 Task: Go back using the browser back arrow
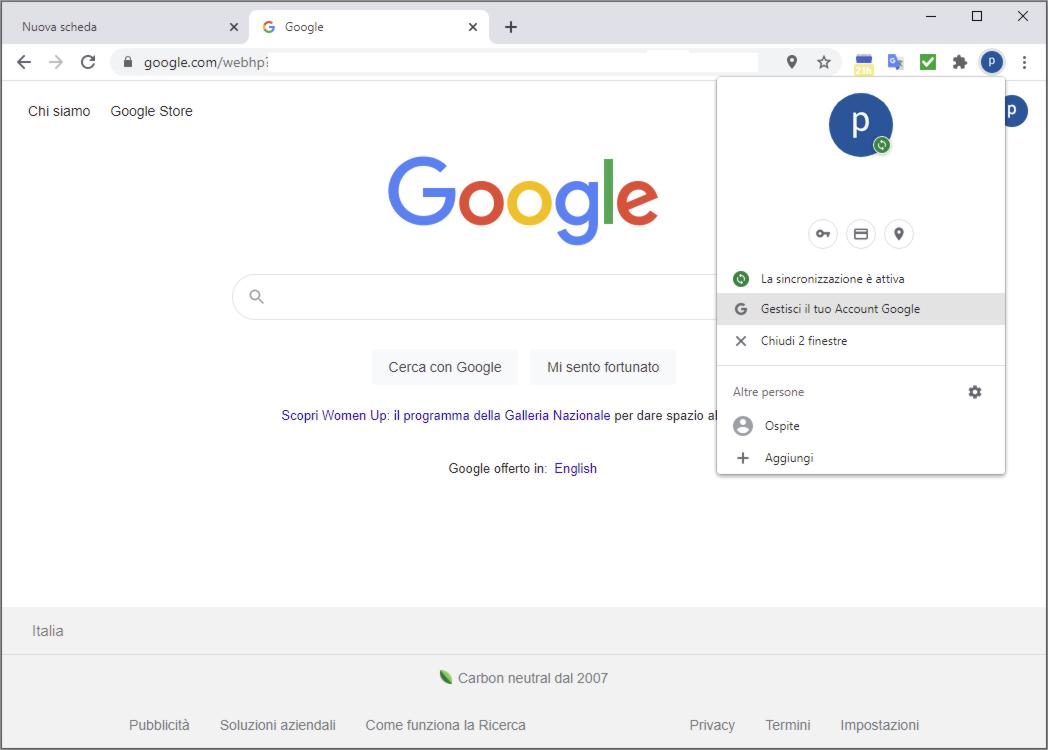pos(24,62)
